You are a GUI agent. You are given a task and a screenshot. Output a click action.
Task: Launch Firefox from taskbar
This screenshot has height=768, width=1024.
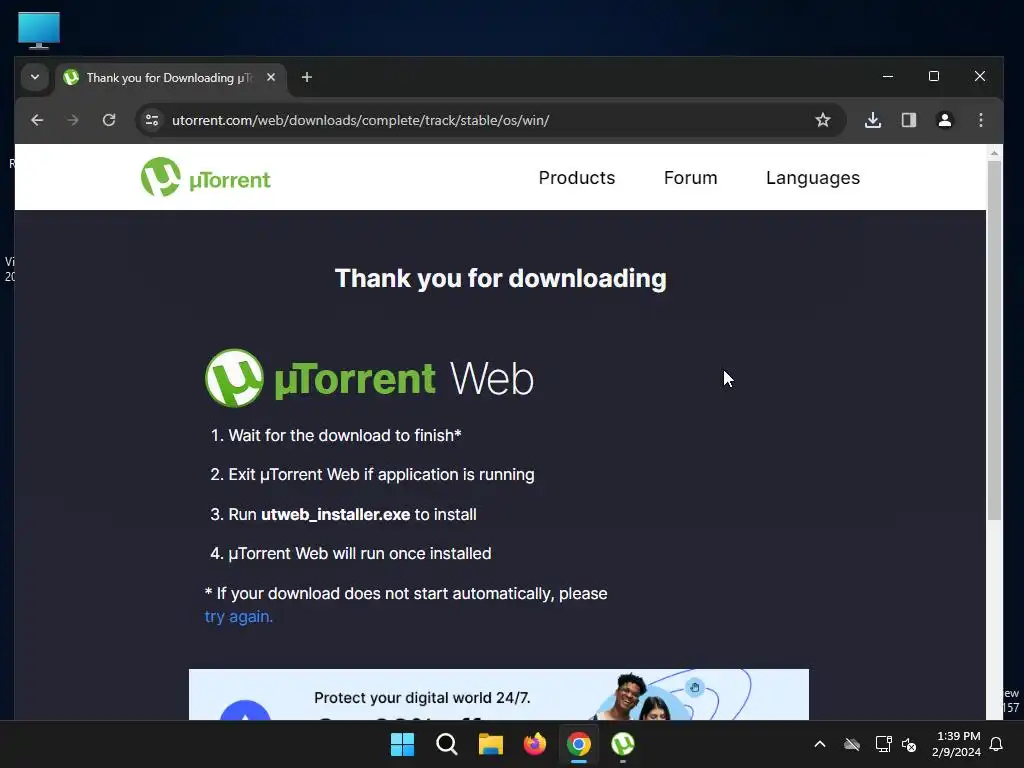535,744
